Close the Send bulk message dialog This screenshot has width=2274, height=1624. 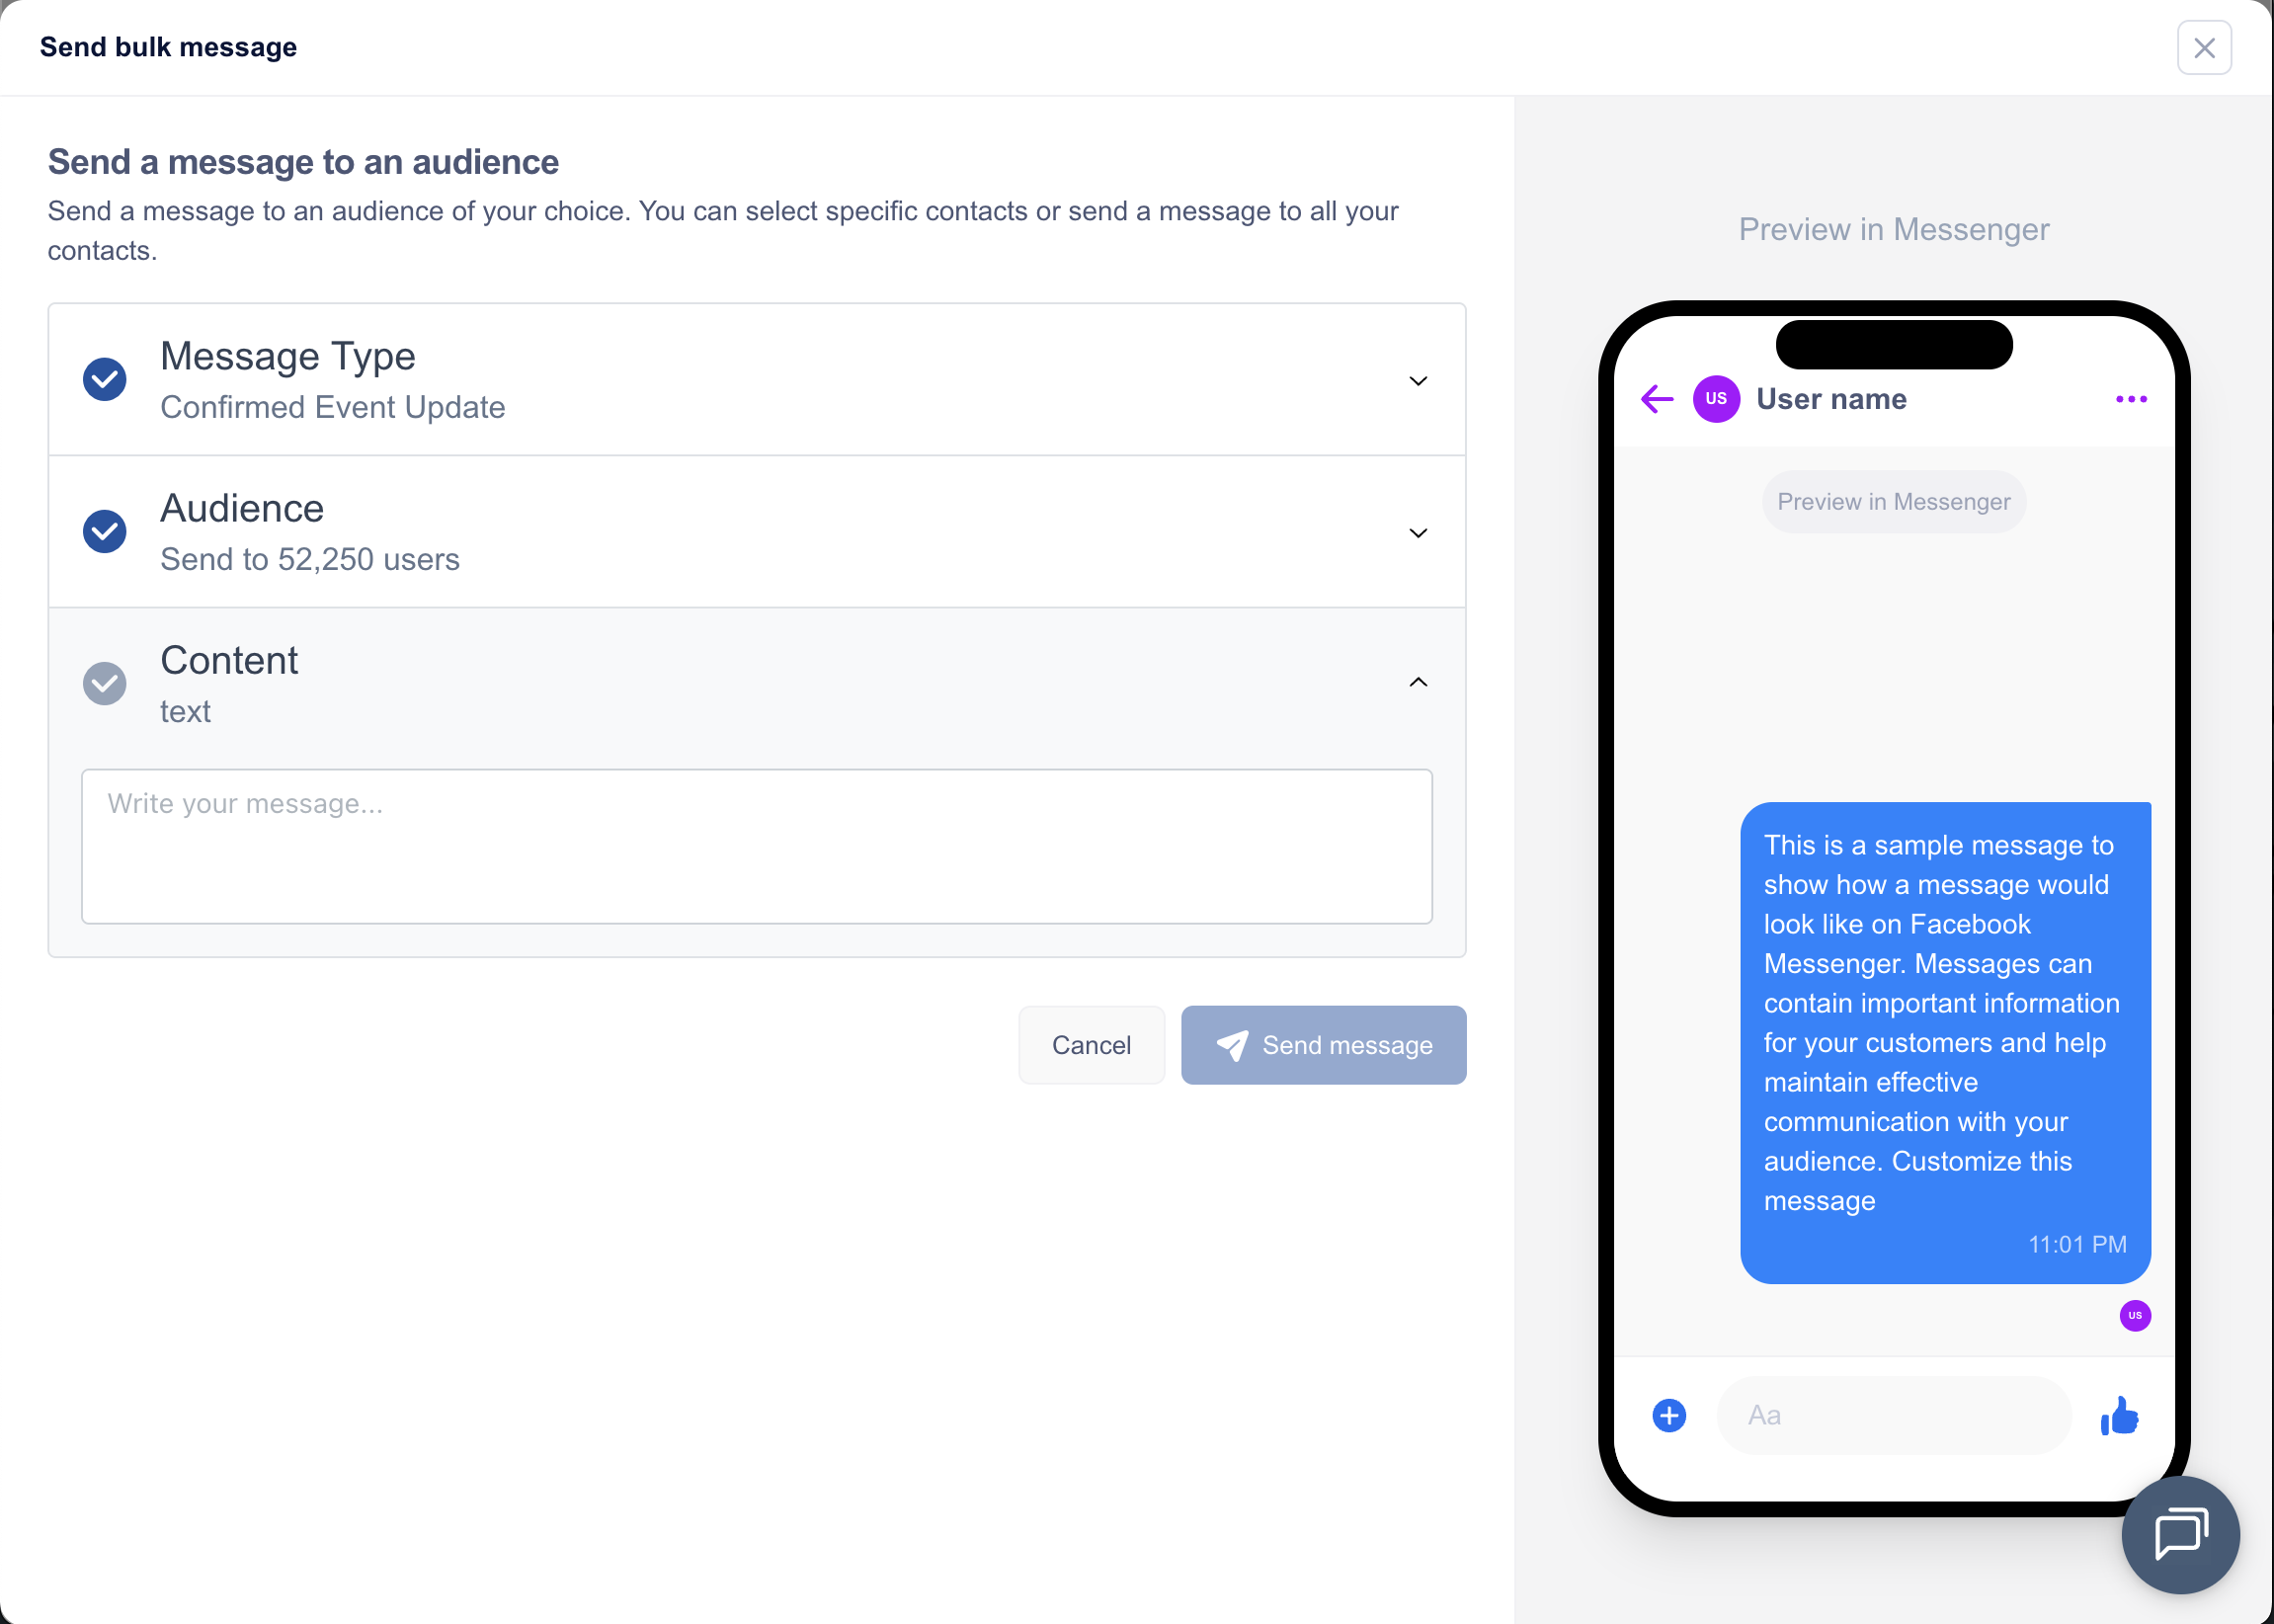(x=2204, y=47)
